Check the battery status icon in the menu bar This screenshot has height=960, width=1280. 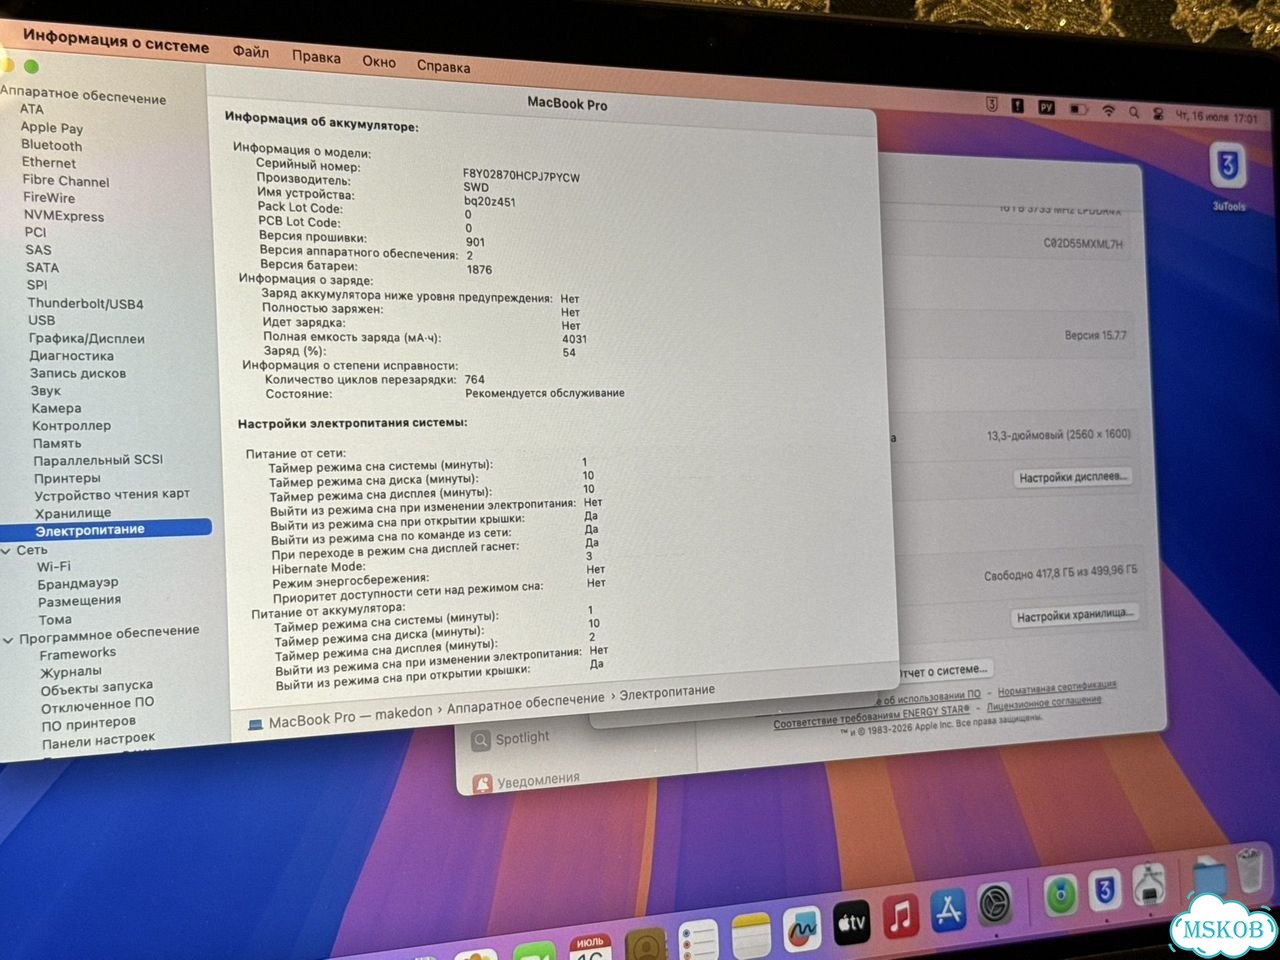pos(1079,109)
